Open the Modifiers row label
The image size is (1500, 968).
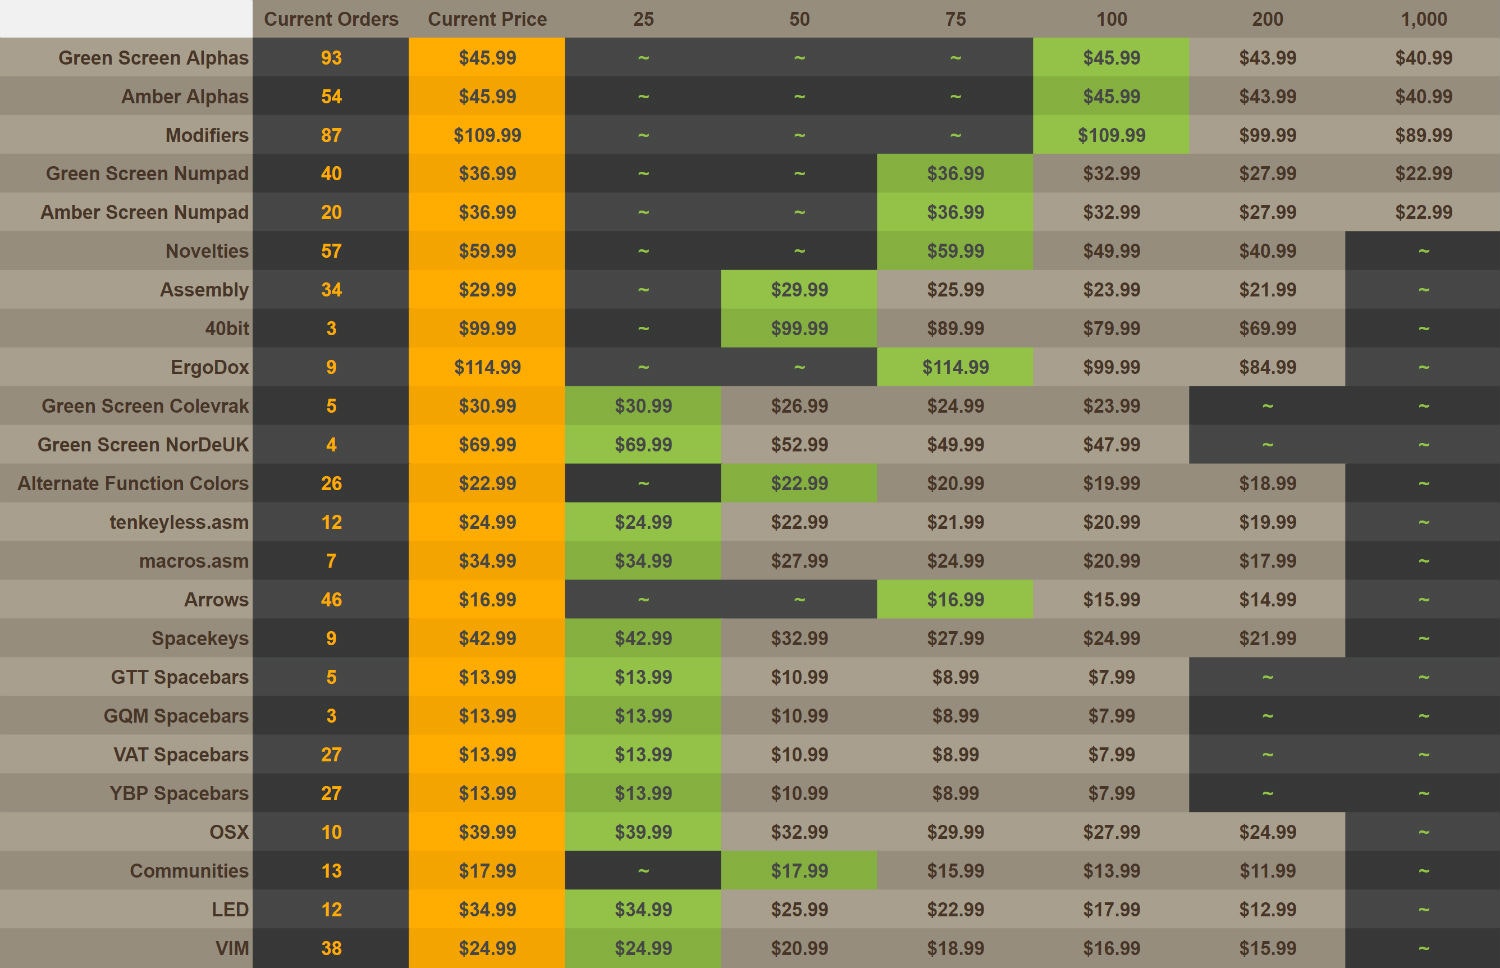[207, 135]
